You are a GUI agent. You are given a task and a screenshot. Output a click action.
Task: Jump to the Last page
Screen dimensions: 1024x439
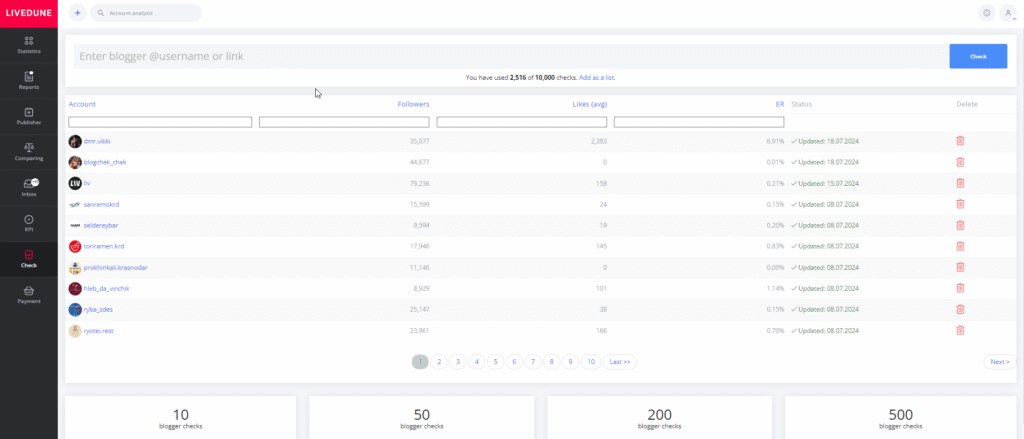(619, 362)
